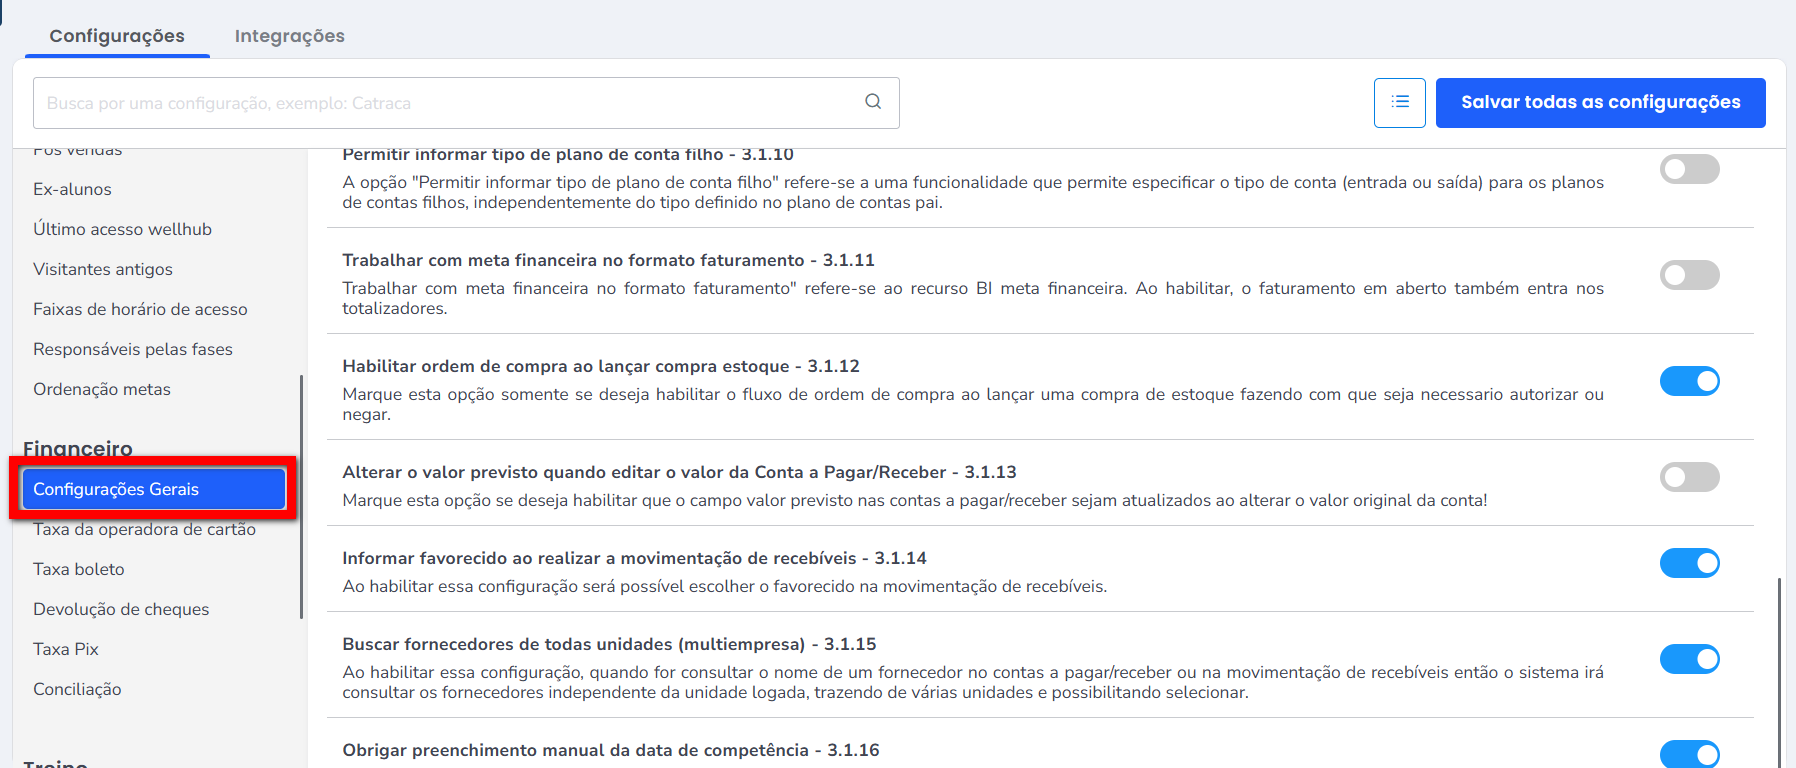Turn off informar favorecido toggle 3.1.14
This screenshot has height=768, width=1796.
pyautogui.click(x=1689, y=563)
